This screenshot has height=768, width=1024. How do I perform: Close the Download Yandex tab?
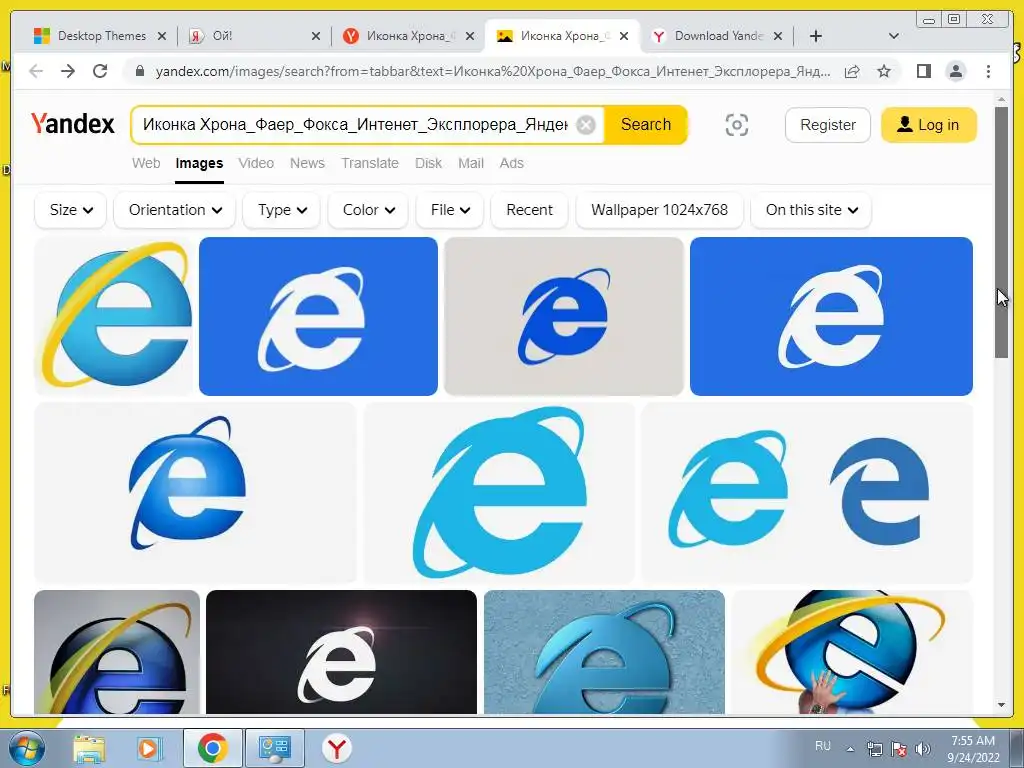click(x=778, y=37)
